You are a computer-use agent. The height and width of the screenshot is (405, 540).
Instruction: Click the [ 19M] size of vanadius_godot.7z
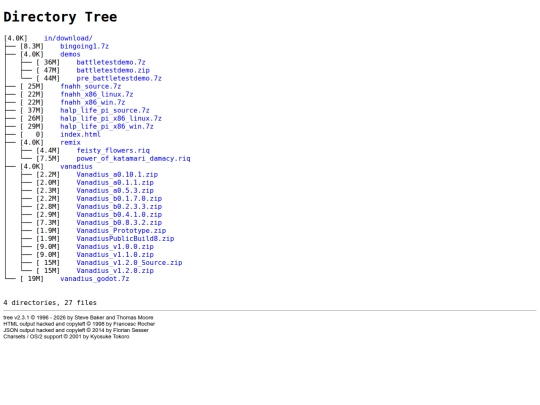(32, 279)
